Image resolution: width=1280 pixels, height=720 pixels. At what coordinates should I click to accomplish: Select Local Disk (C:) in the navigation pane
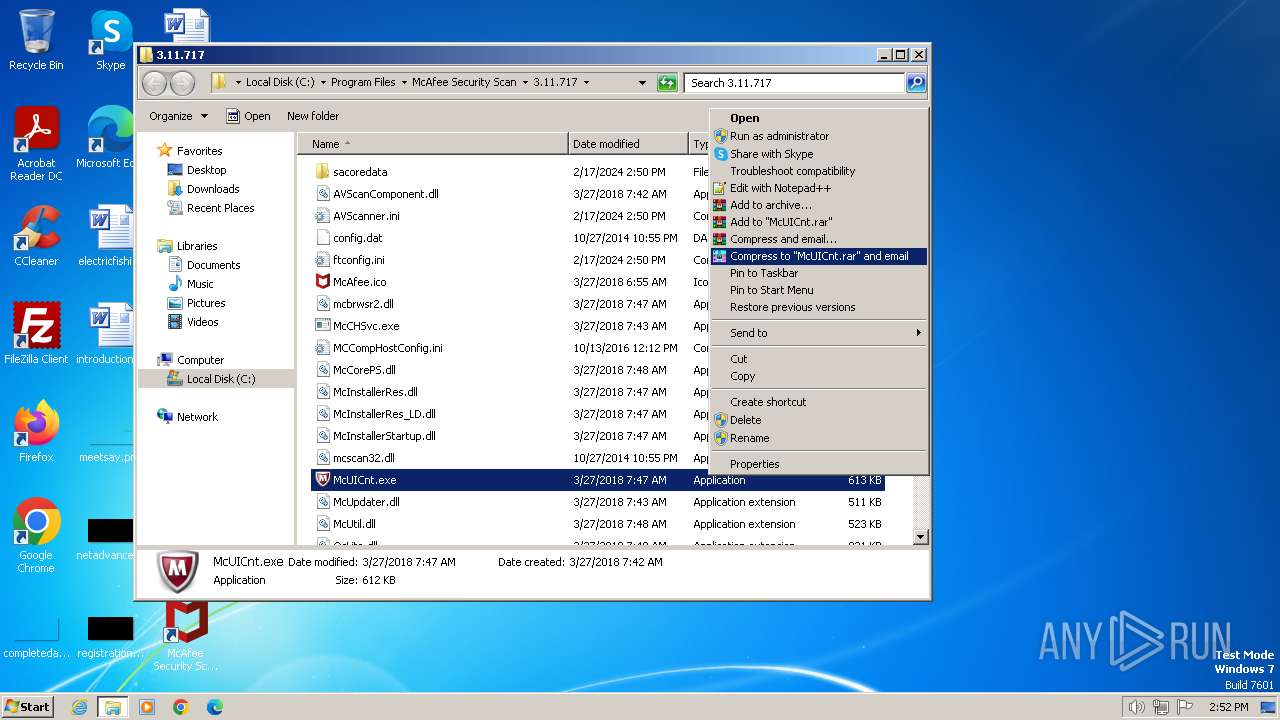pos(220,379)
